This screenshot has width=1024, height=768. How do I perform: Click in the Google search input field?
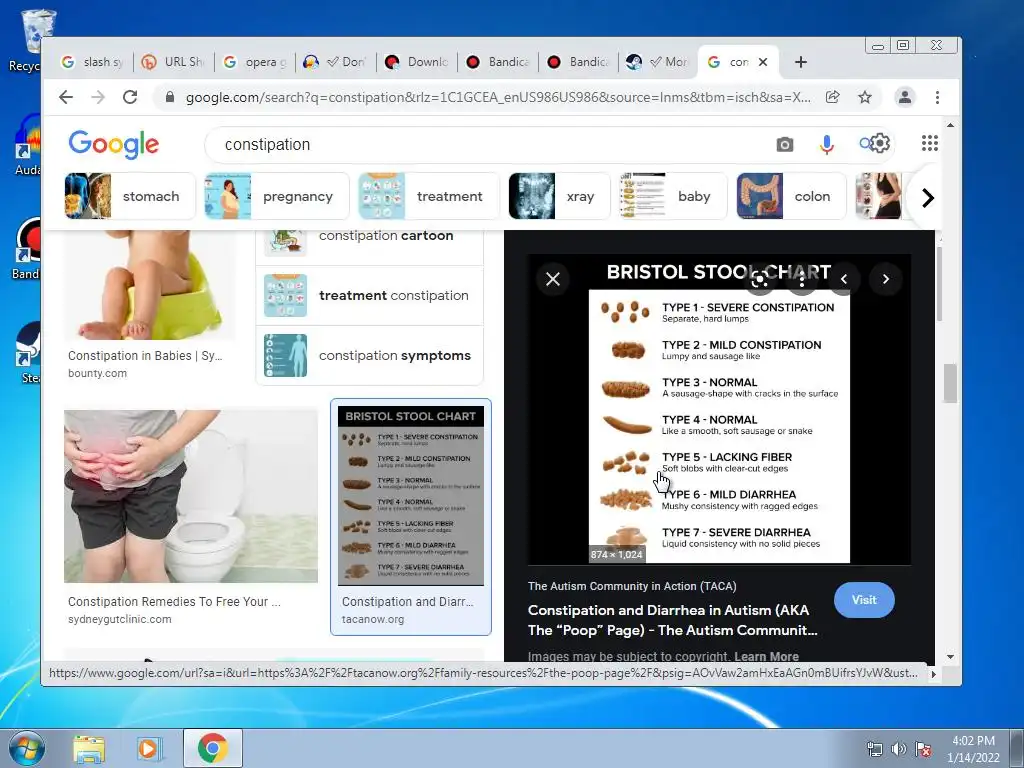[483, 144]
